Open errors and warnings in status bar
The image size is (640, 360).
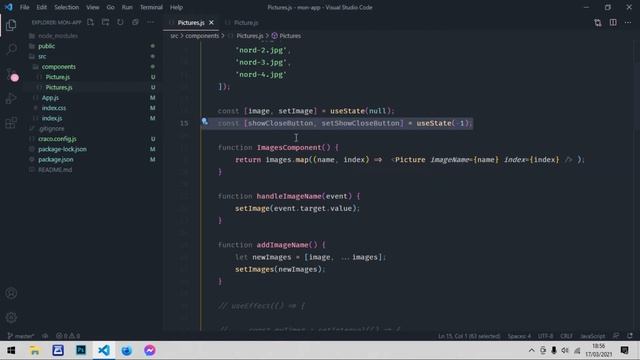(68, 336)
